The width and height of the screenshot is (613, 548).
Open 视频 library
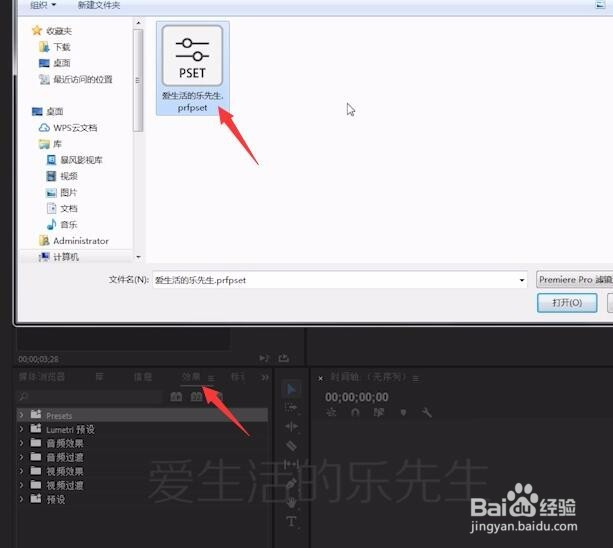pyautogui.click(x=62, y=176)
